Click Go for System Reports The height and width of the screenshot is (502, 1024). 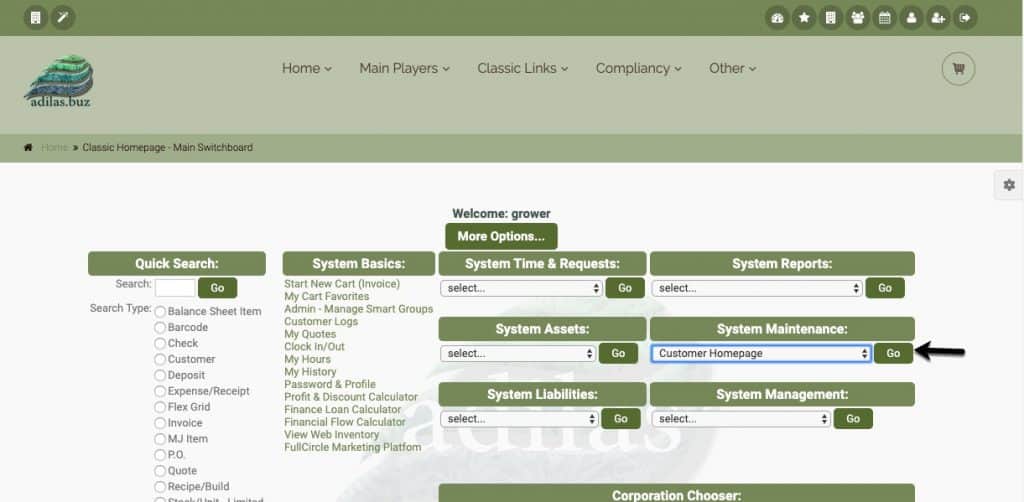click(x=885, y=288)
